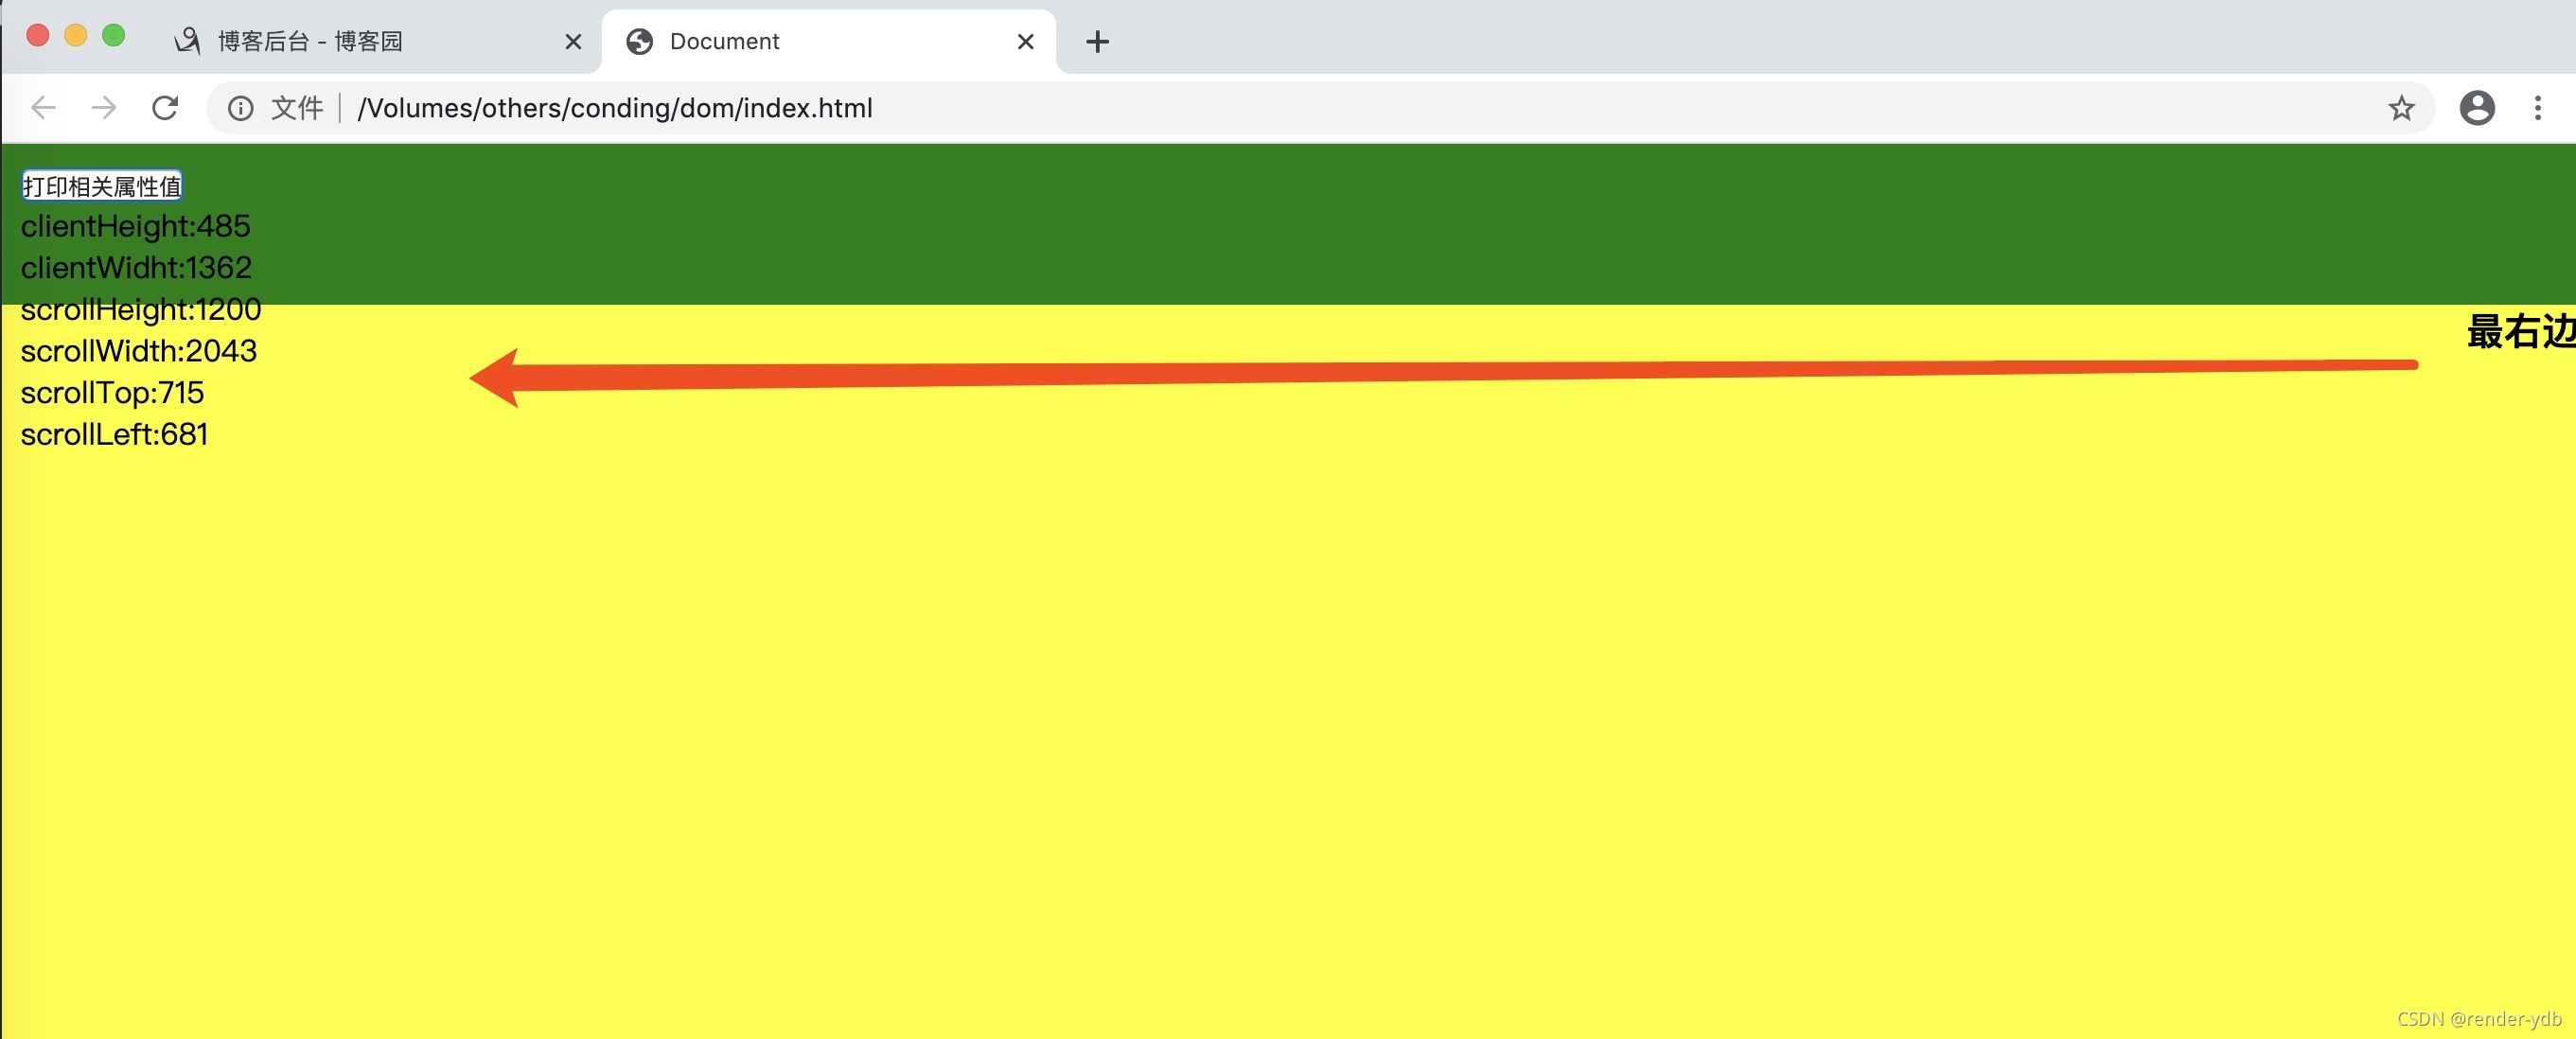Viewport: 2576px width, 1039px height.
Task: Close the 博客后台 - 博客园 tab
Action: pos(573,41)
